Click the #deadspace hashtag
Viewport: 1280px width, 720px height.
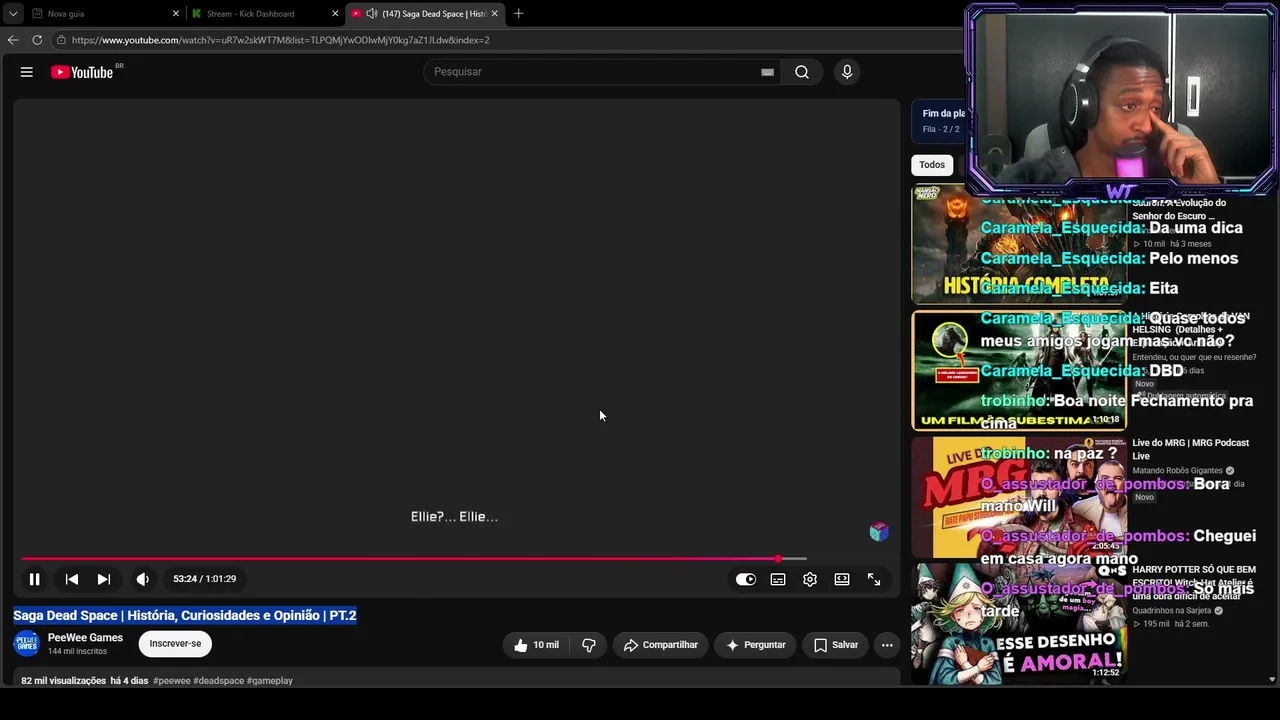click(x=218, y=681)
